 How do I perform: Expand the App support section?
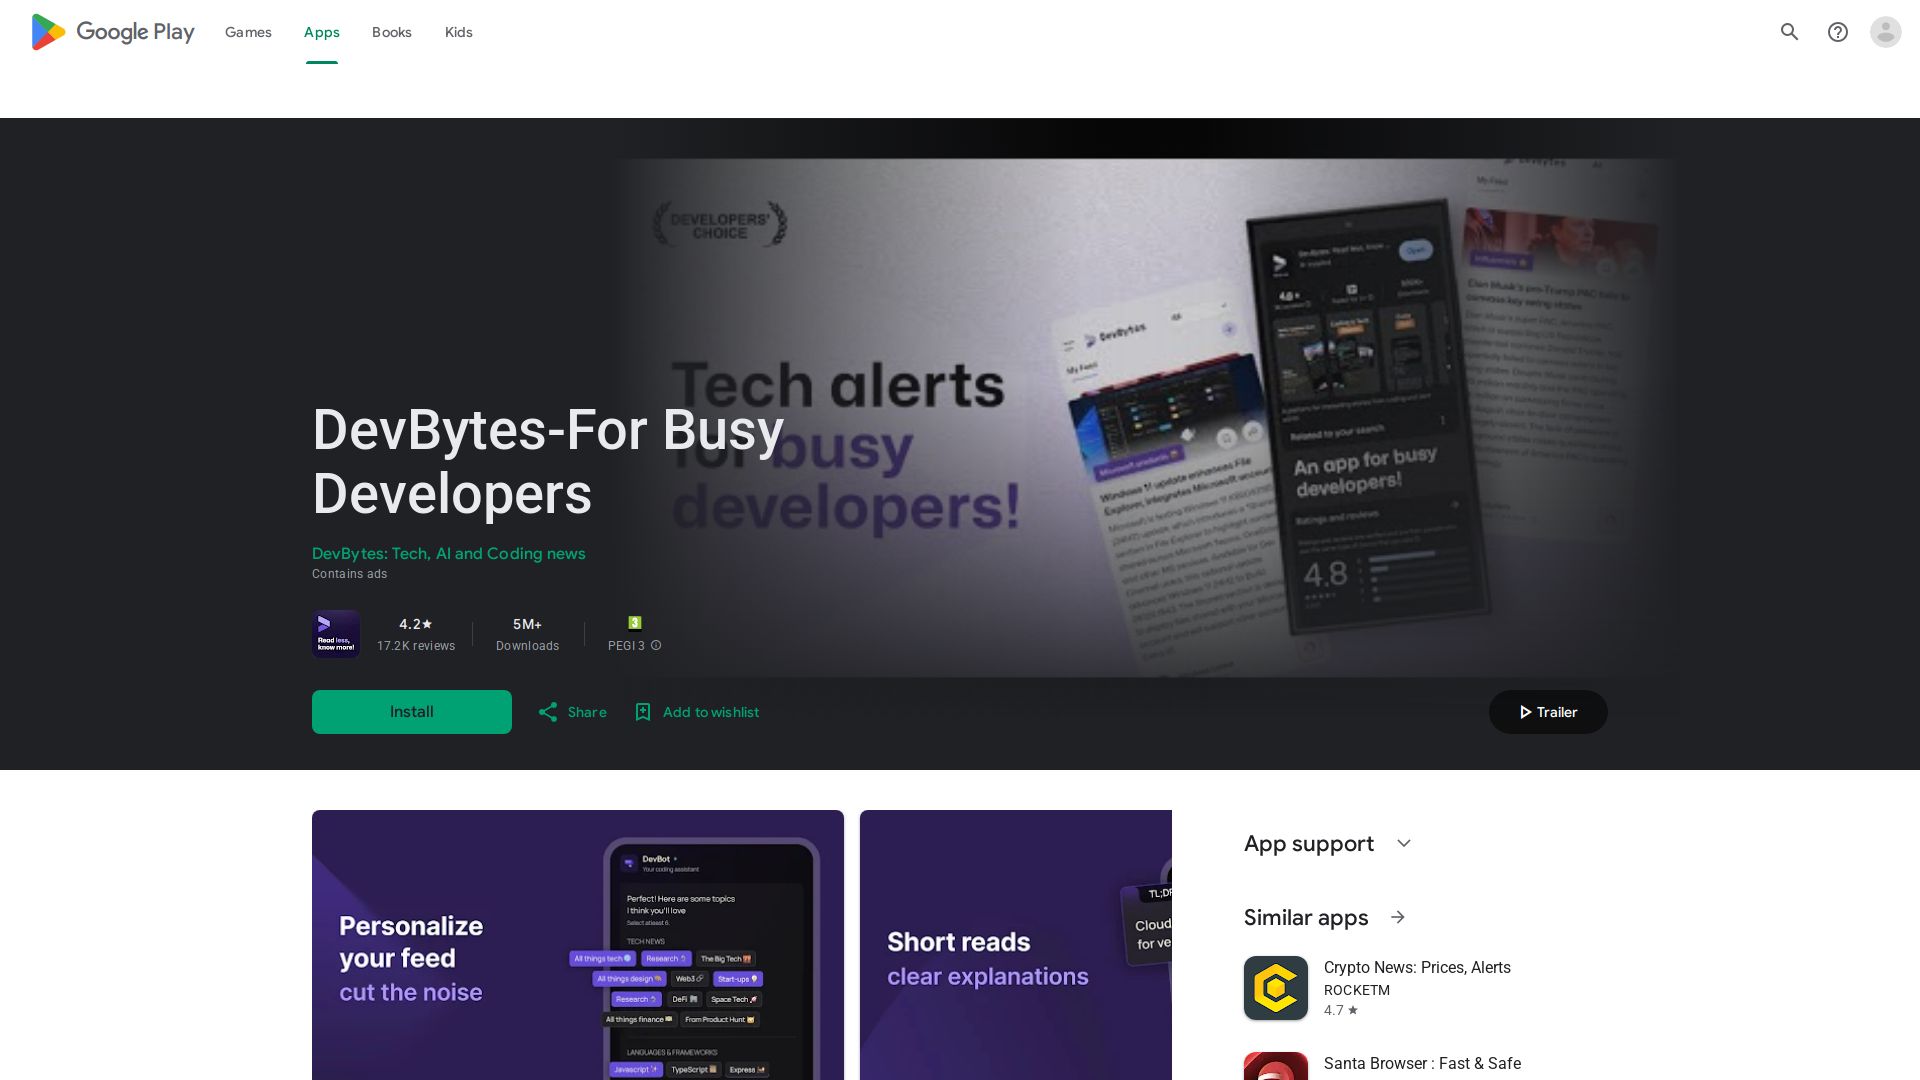[x=1404, y=843]
